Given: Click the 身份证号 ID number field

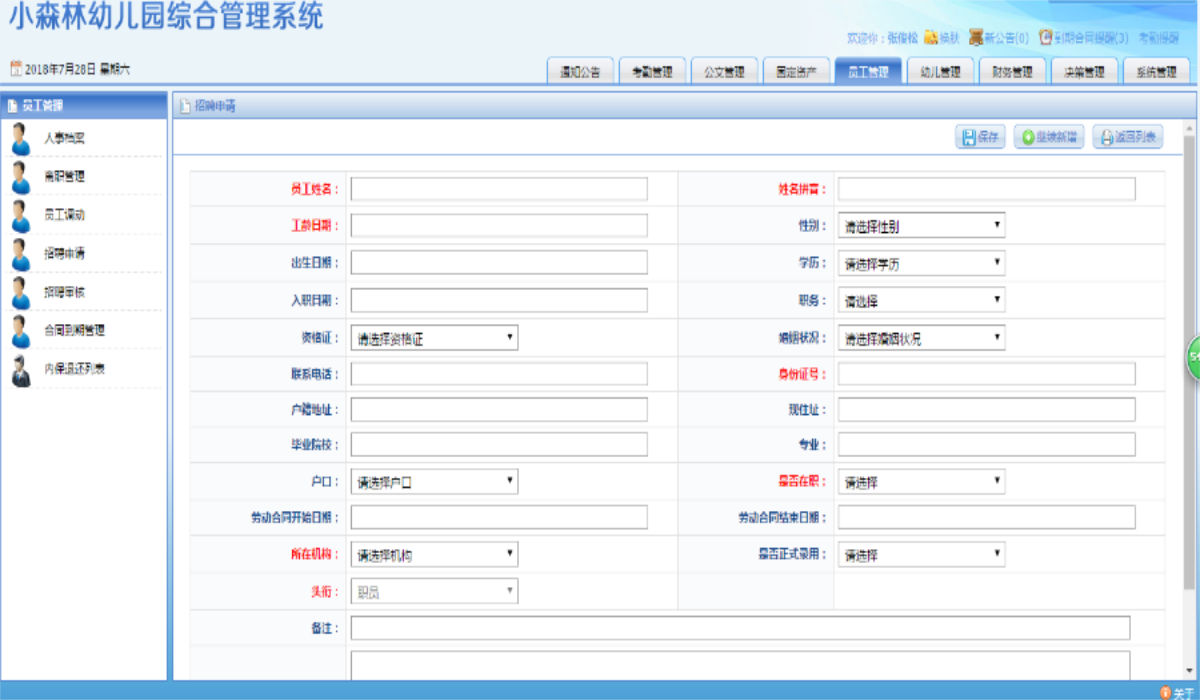Looking at the screenshot, I should pos(986,374).
